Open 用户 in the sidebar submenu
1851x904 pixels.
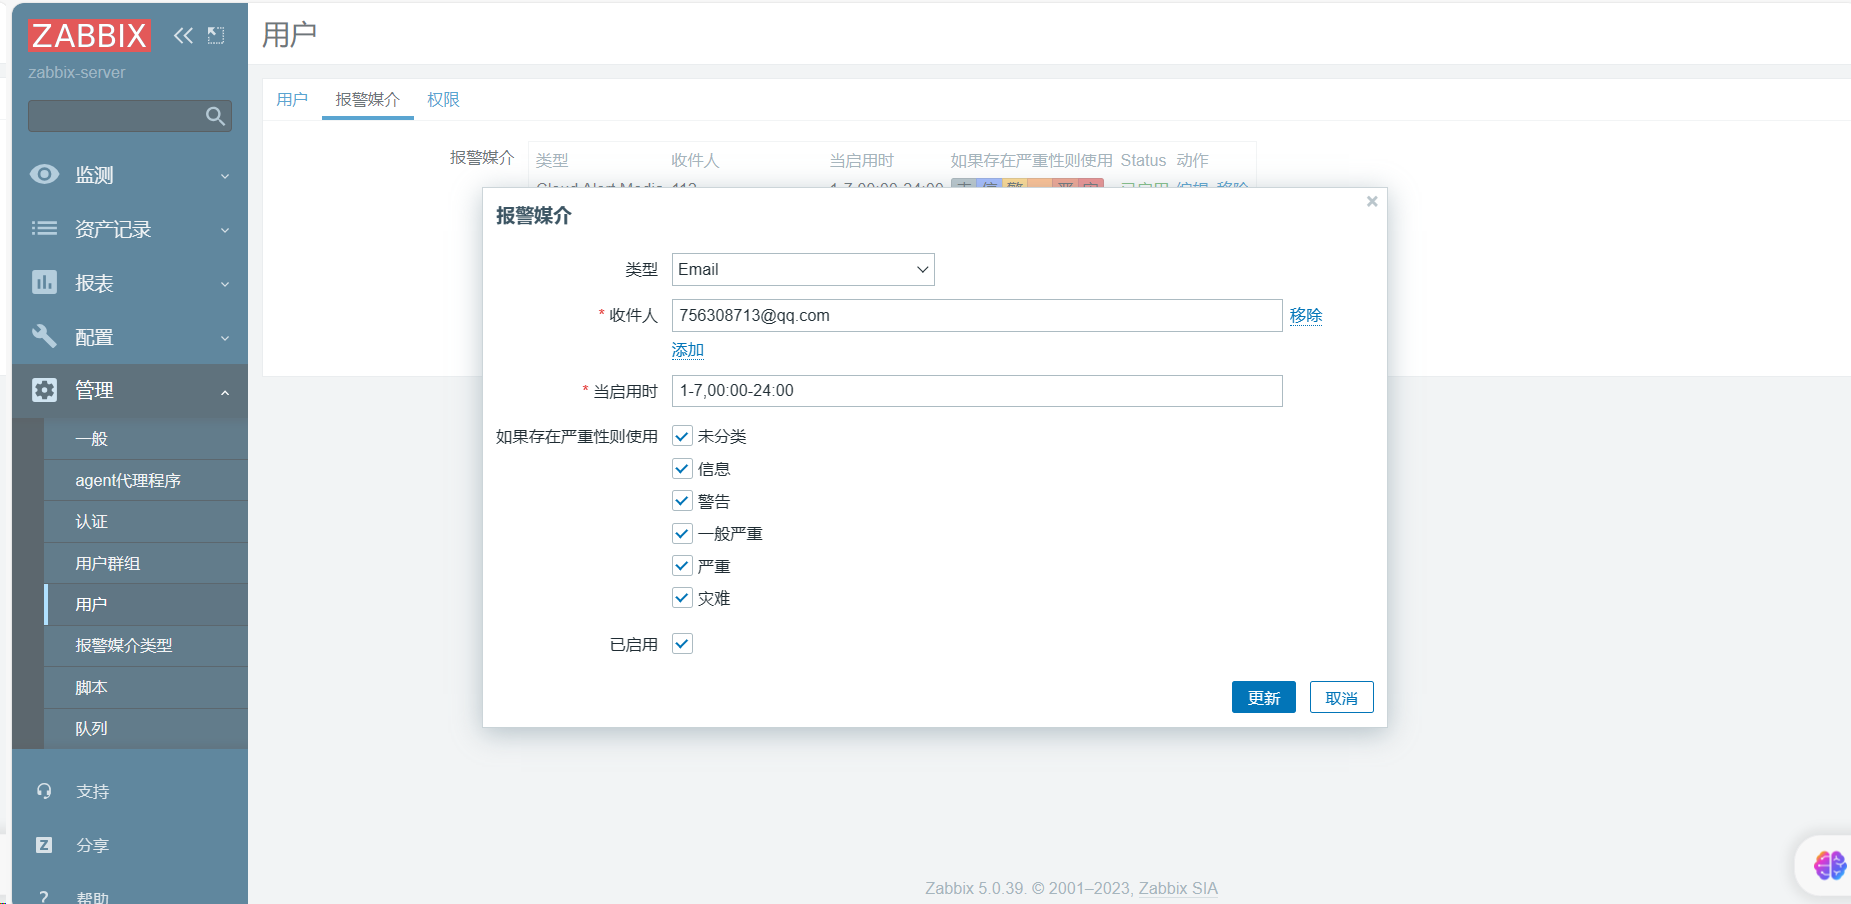click(x=146, y=604)
